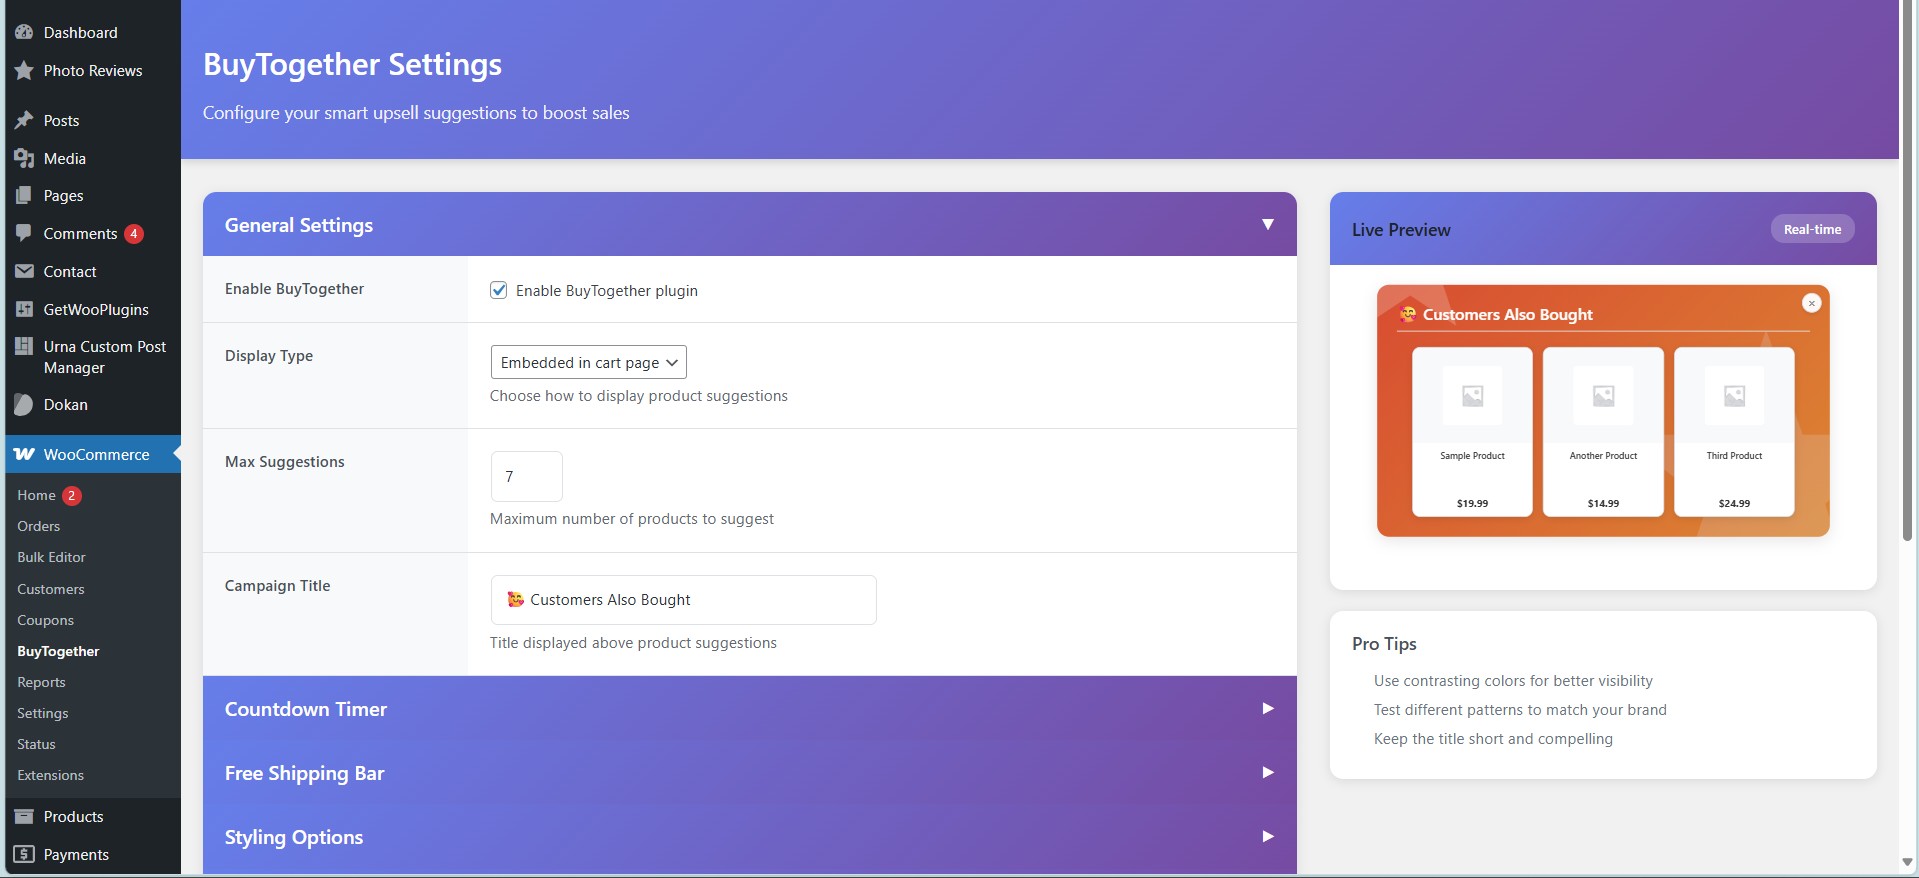Click the Pages icon in sidebar

click(24, 196)
